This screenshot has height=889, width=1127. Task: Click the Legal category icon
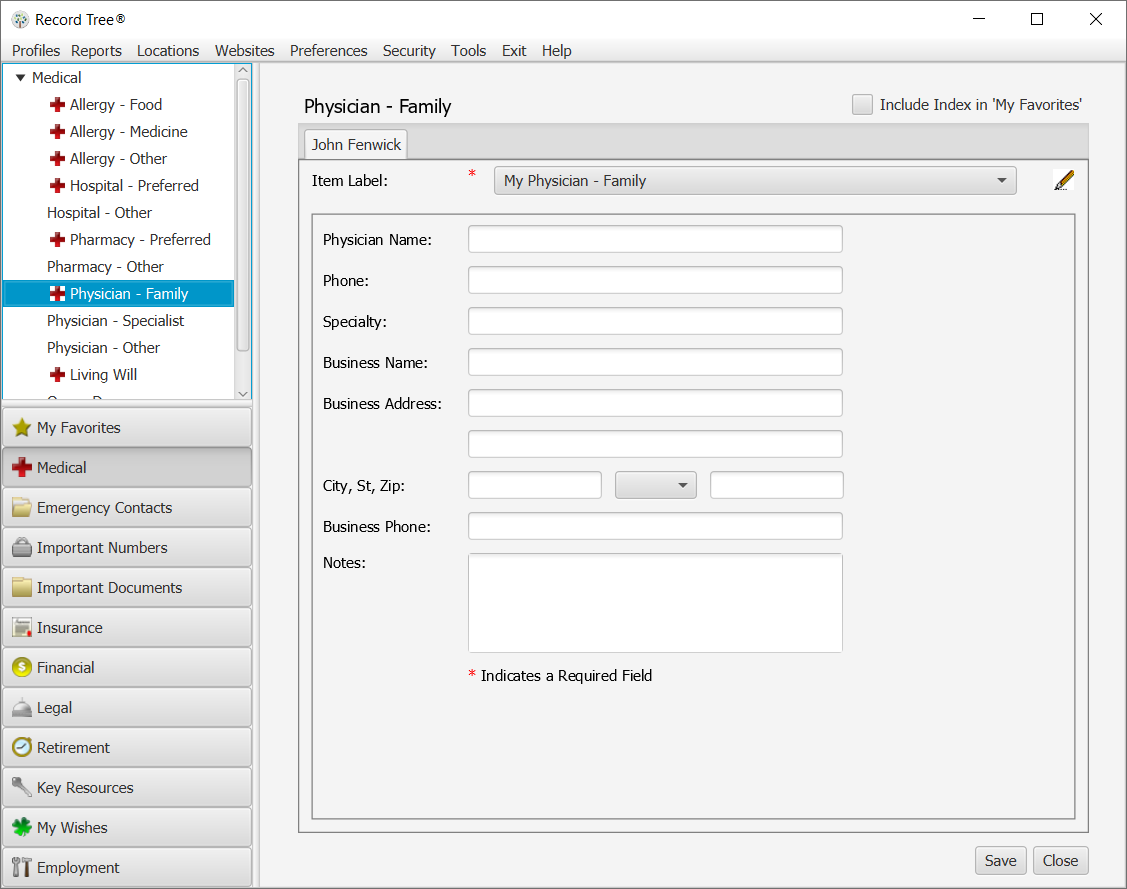point(22,707)
